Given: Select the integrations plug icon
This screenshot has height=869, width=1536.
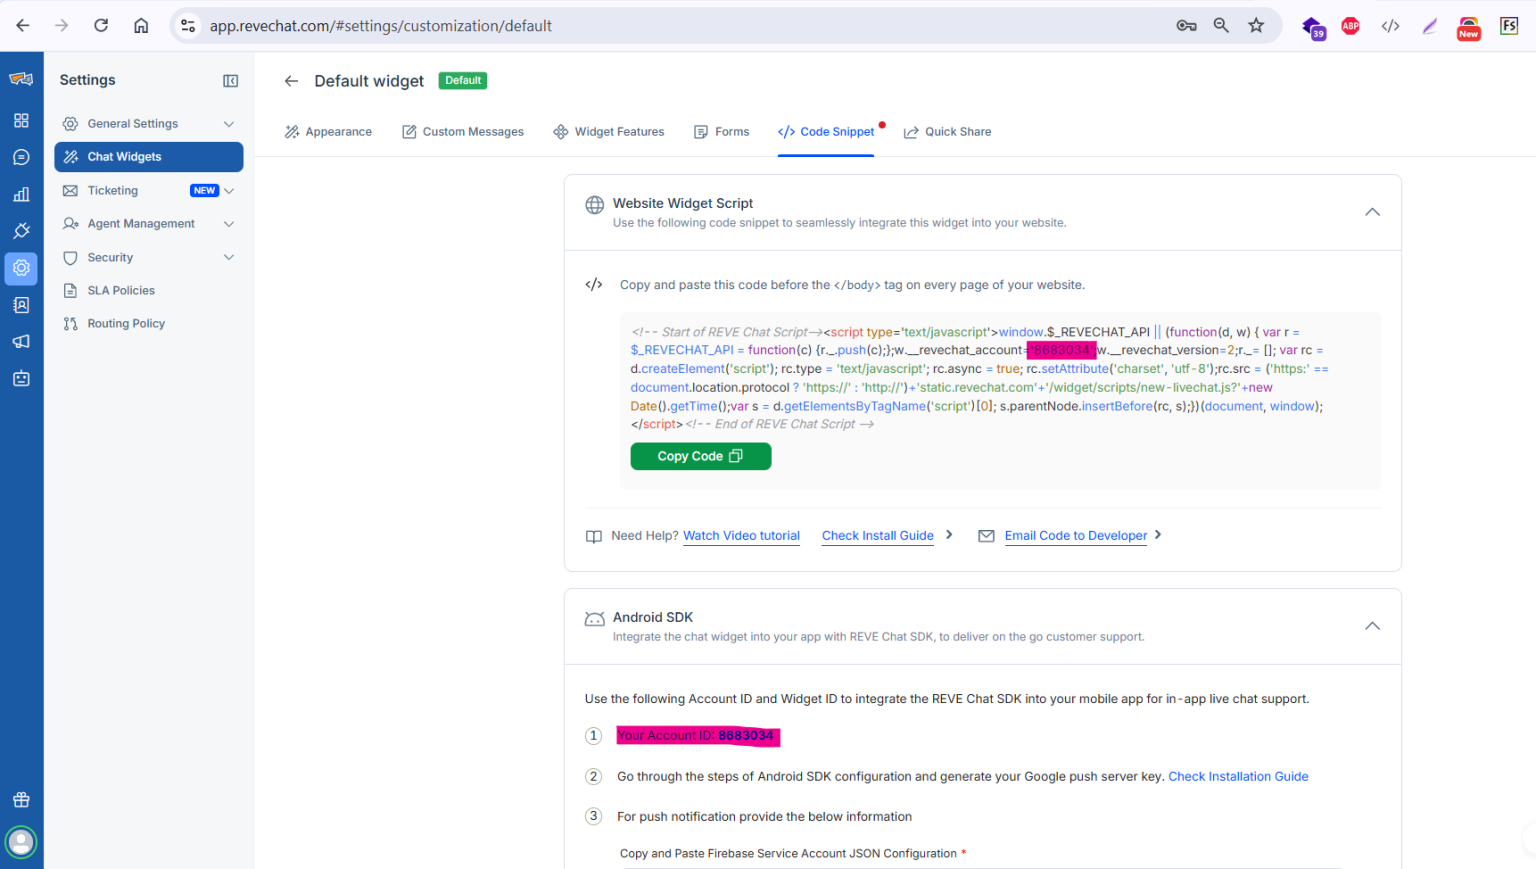Looking at the screenshot, I should click(21, 231).
